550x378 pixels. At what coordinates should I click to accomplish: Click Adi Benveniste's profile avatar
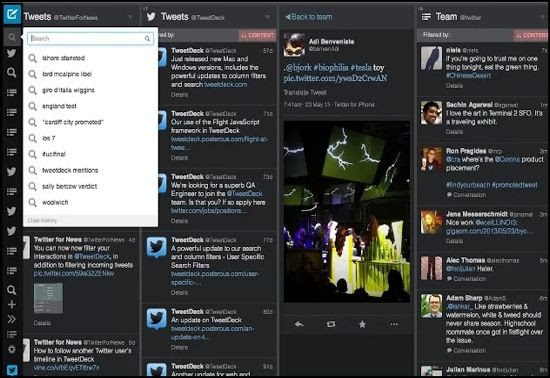(x=294, y=45)
